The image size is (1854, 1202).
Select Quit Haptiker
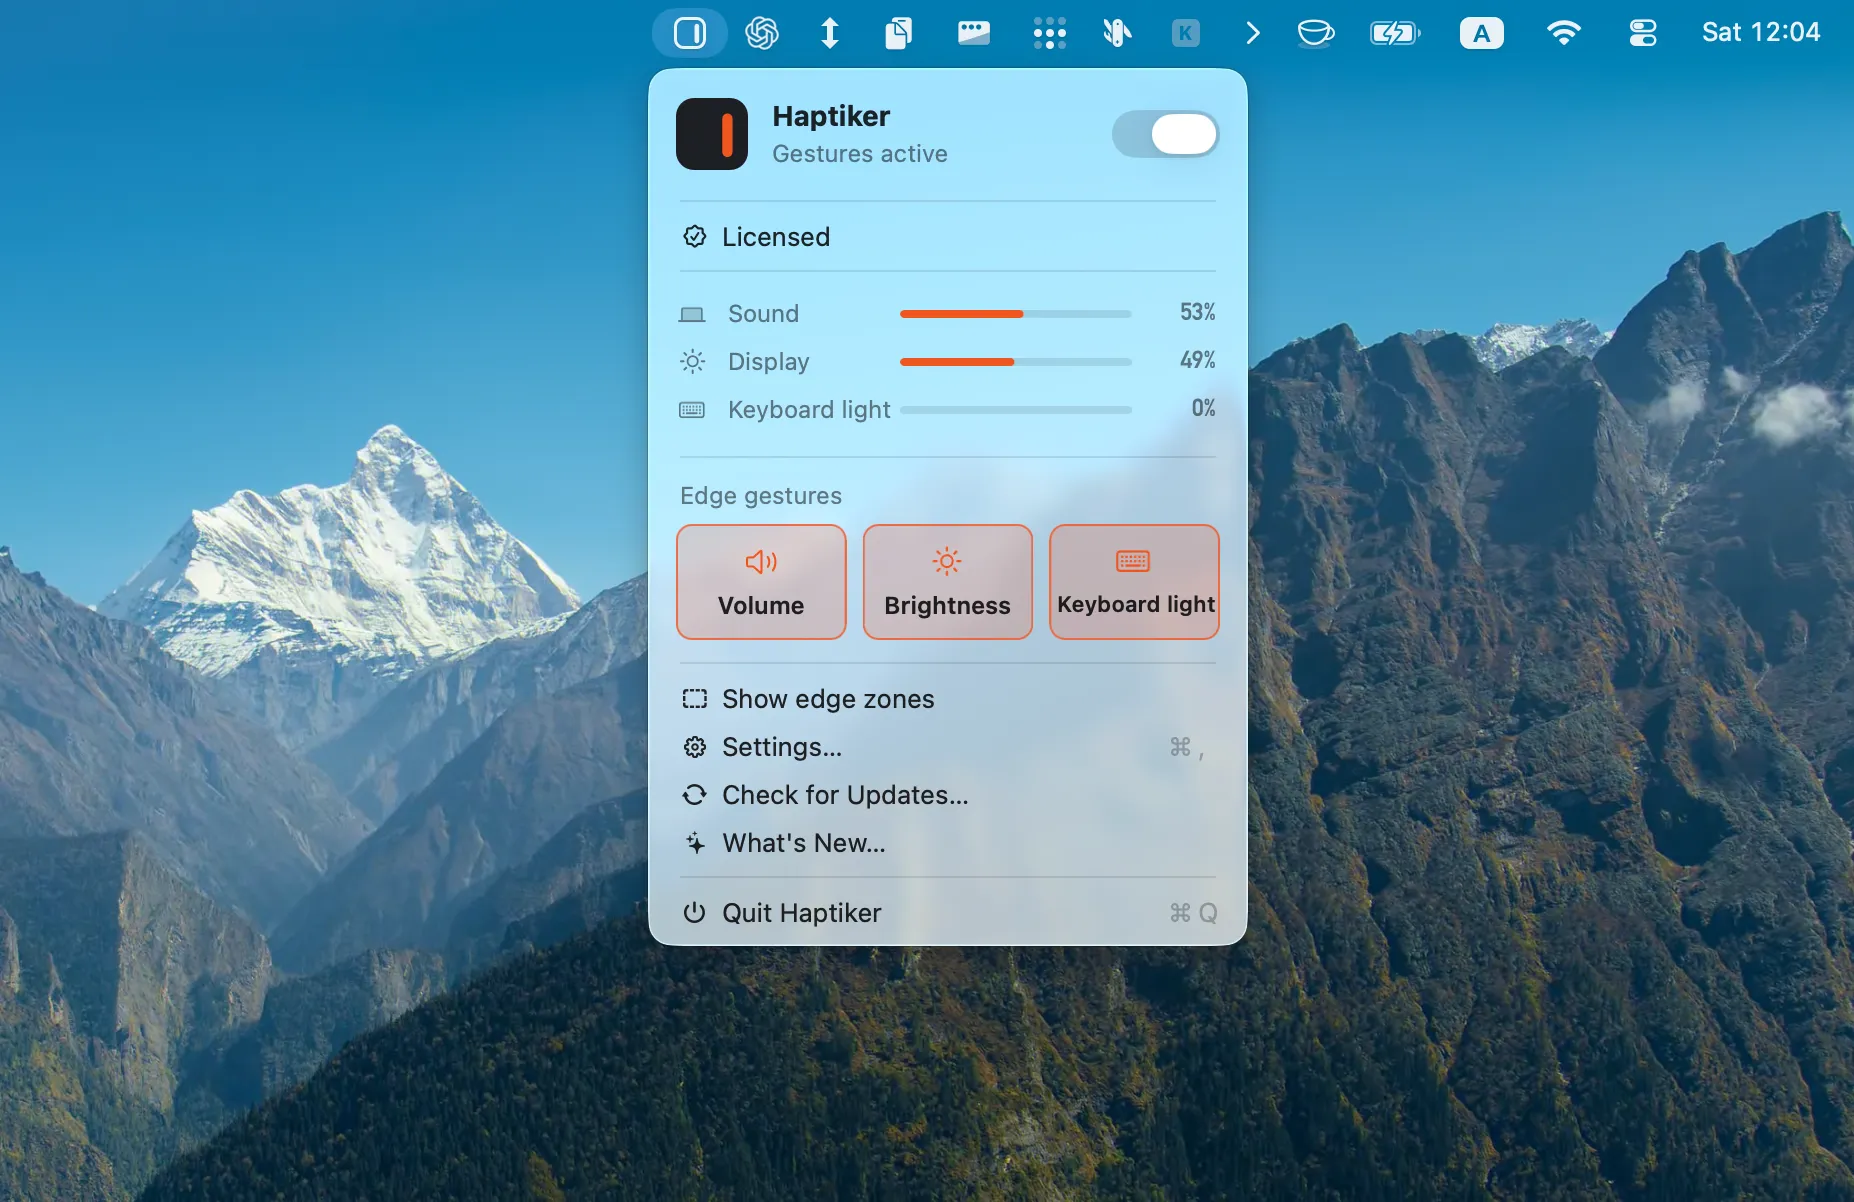pyautogui.click(x=947, y=913)
